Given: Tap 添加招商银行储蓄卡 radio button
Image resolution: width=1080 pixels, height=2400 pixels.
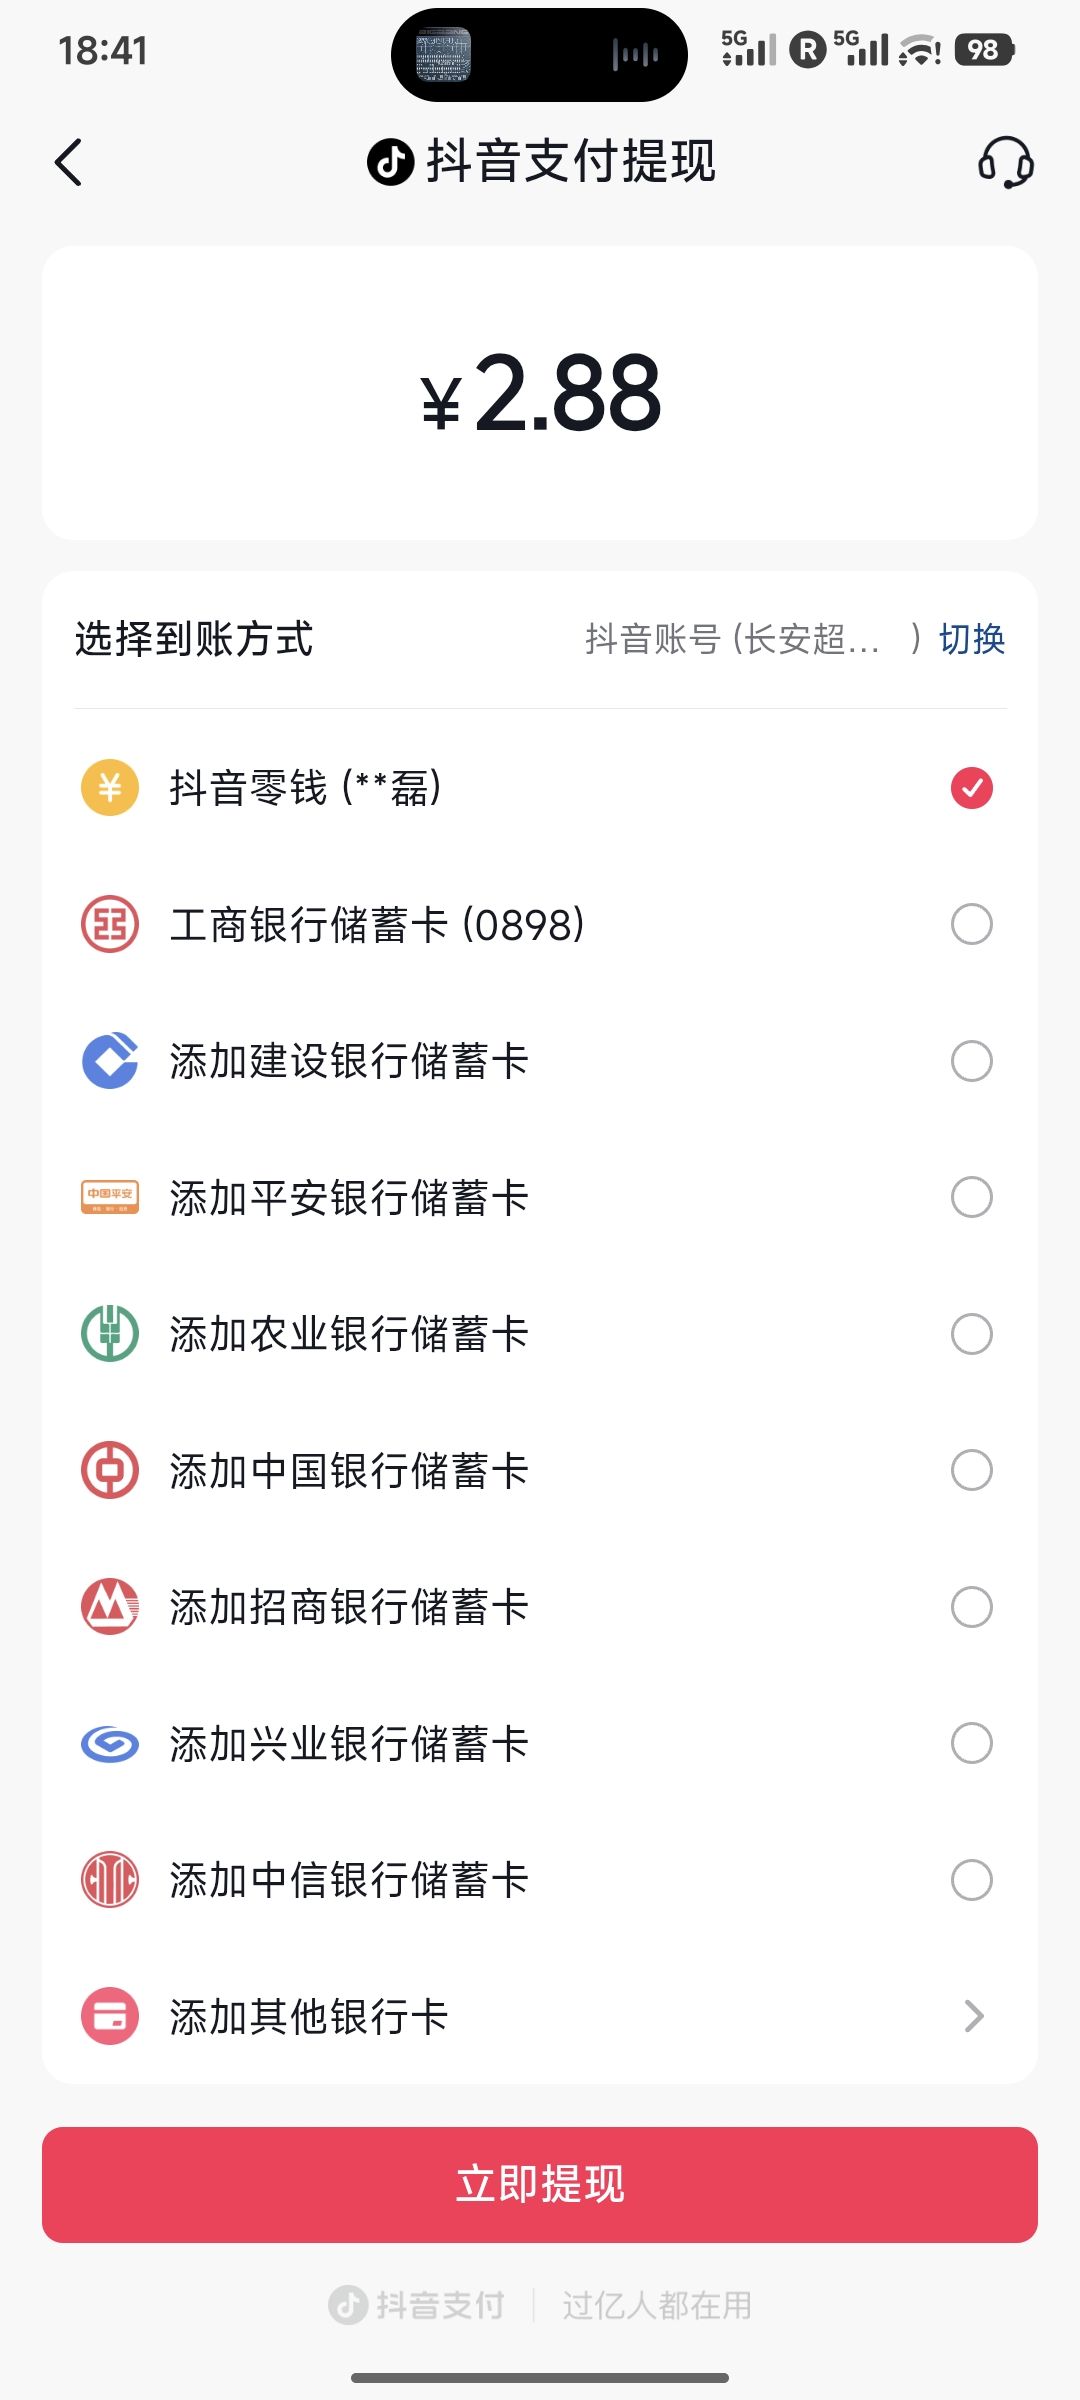Looking at the screenshot, I should tap(971, 1607).
